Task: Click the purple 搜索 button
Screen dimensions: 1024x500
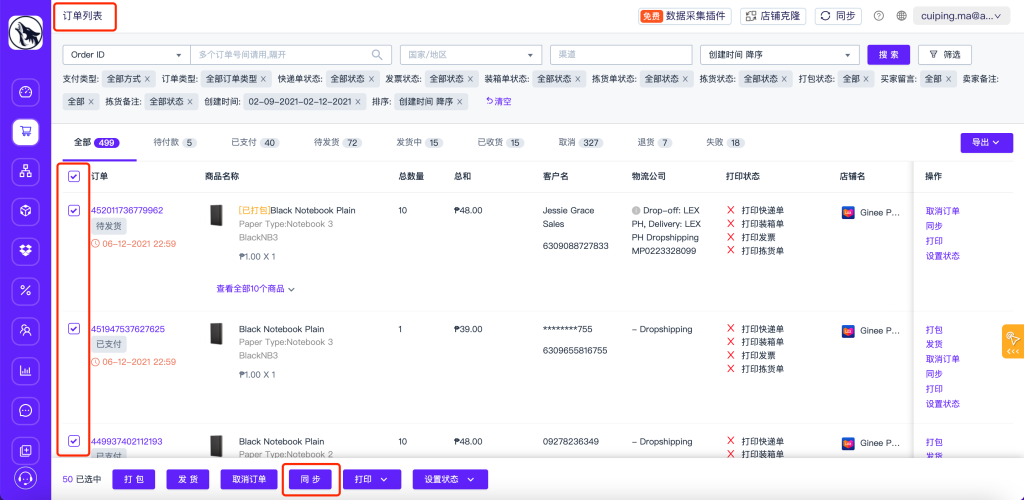Action: pos(888,55)
